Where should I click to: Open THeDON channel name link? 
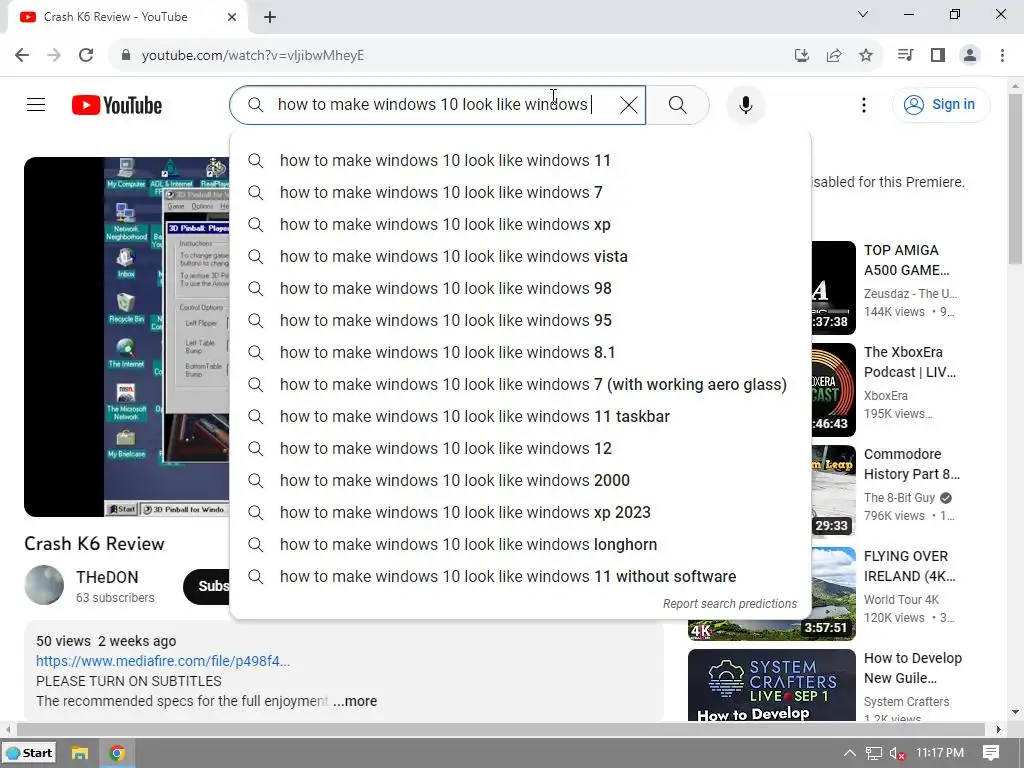[107, 577]
